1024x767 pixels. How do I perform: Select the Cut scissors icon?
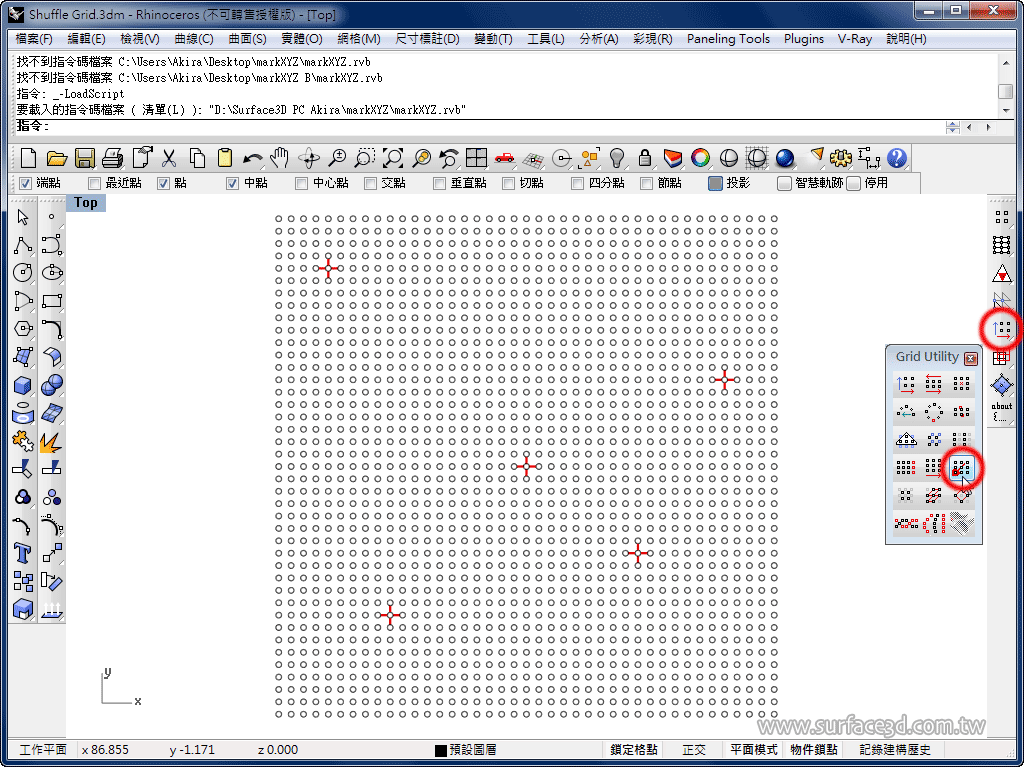(x=169, y=158)
